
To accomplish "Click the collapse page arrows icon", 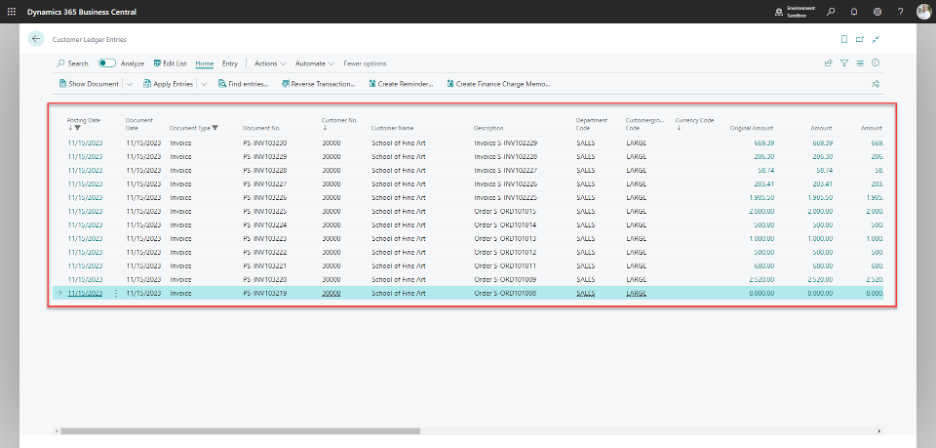I will (876, 39).
